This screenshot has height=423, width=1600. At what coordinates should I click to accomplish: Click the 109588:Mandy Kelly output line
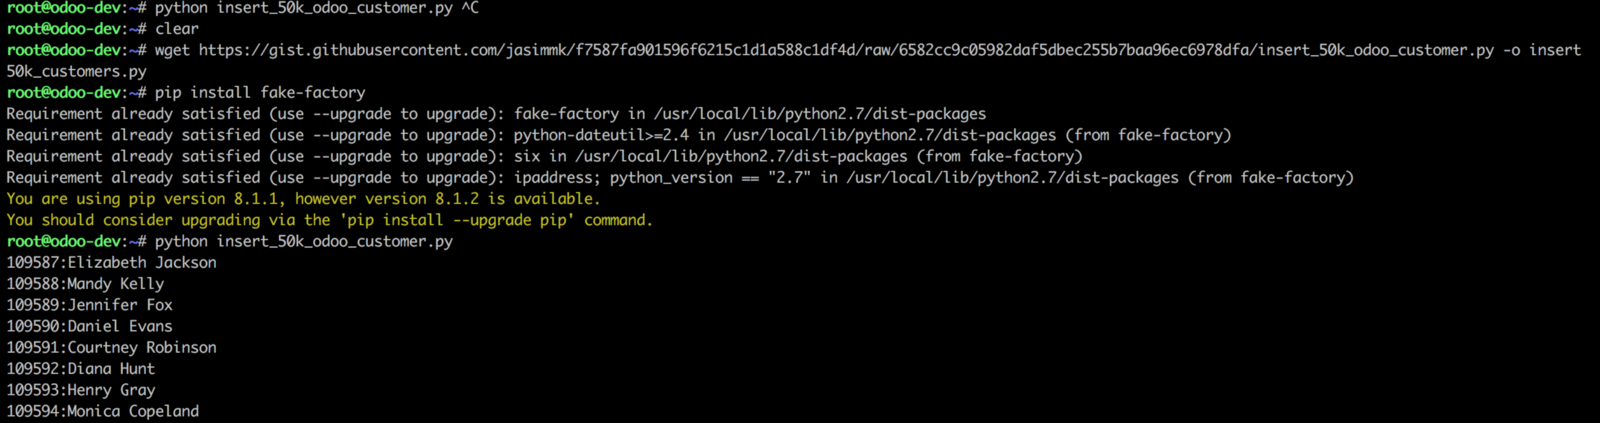pyautogui.click(x=86, y=284)
